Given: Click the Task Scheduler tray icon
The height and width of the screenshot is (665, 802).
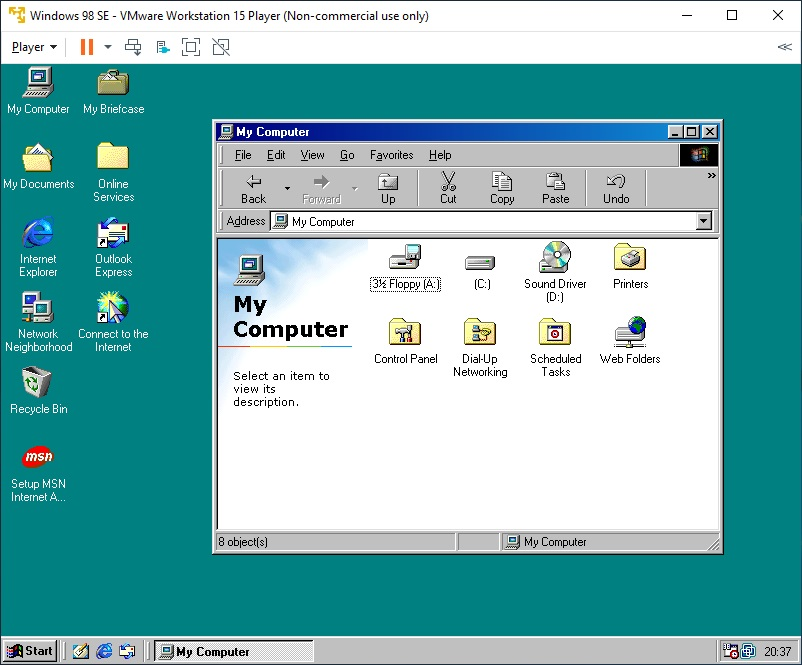Looking at the screenshot, I should (x=730, y=651).
